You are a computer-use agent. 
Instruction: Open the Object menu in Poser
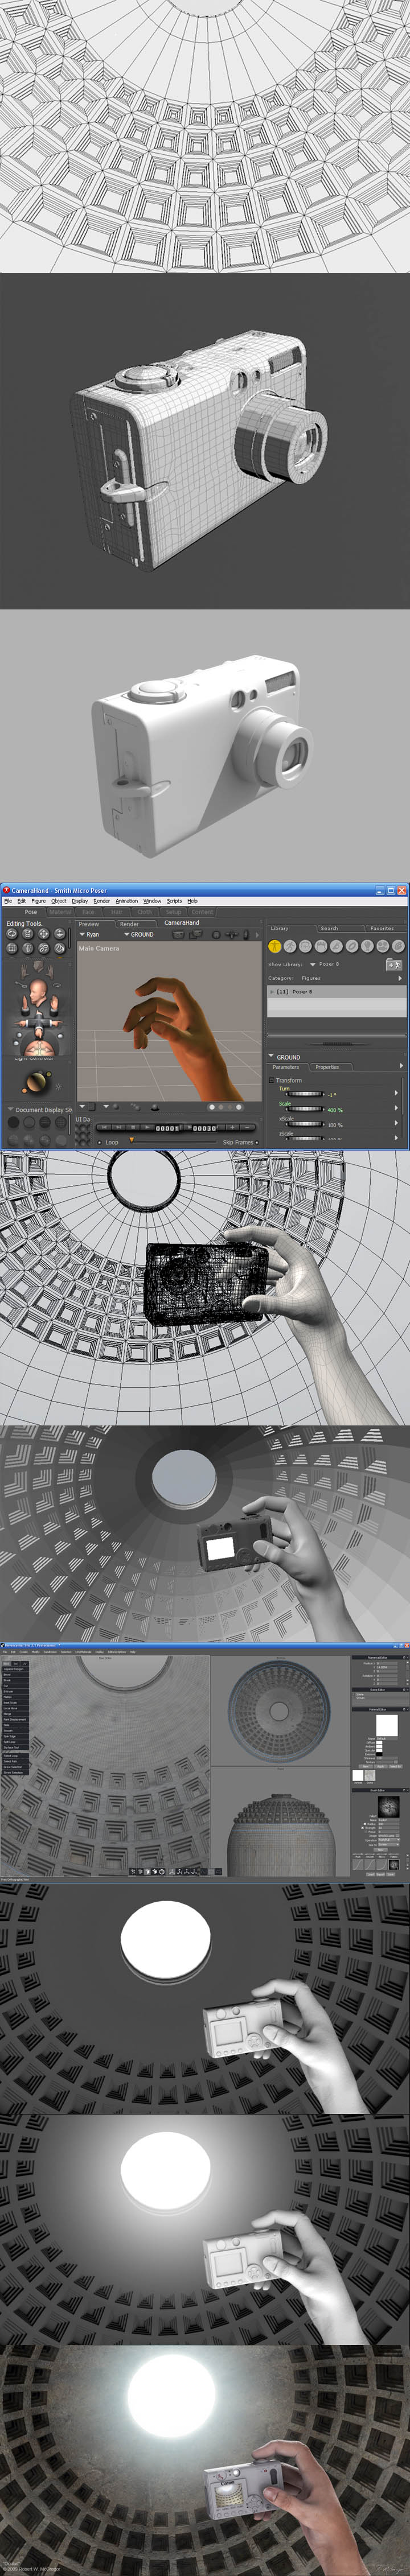pyautogui.click(x=59, y=901)
